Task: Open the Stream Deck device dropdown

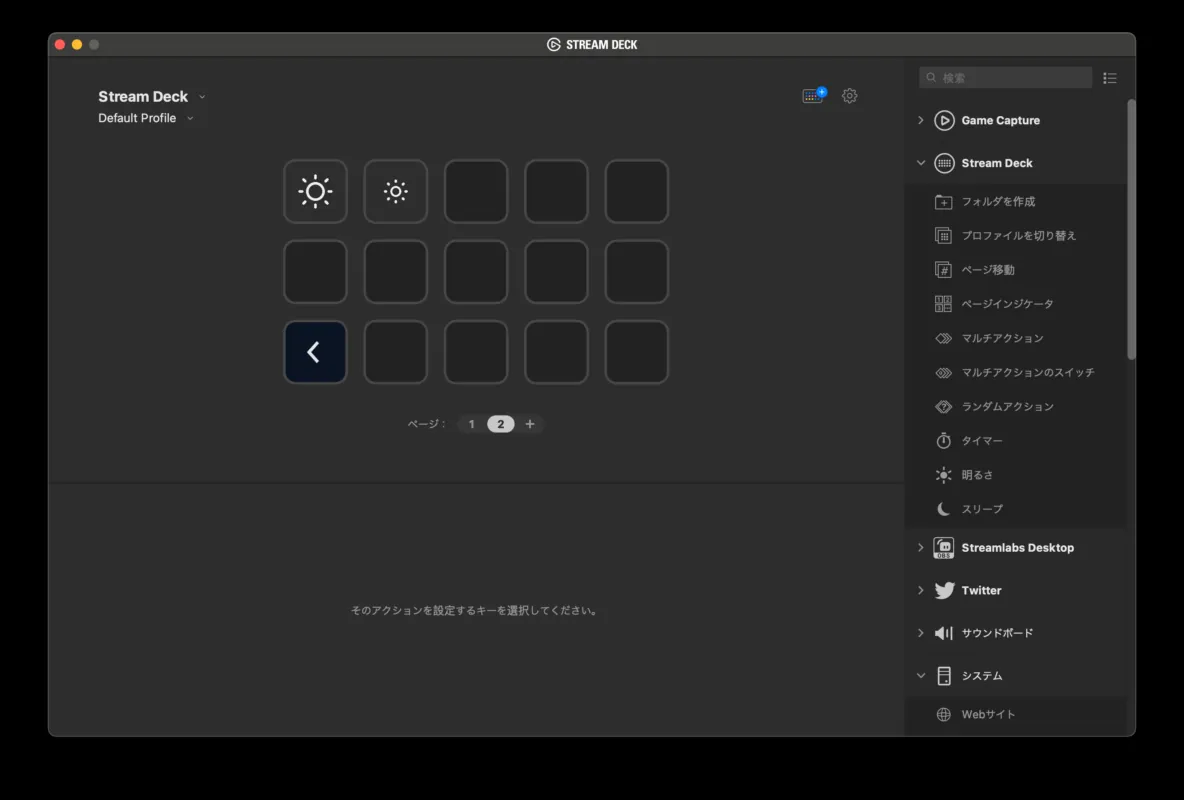Action: [152, 97]
